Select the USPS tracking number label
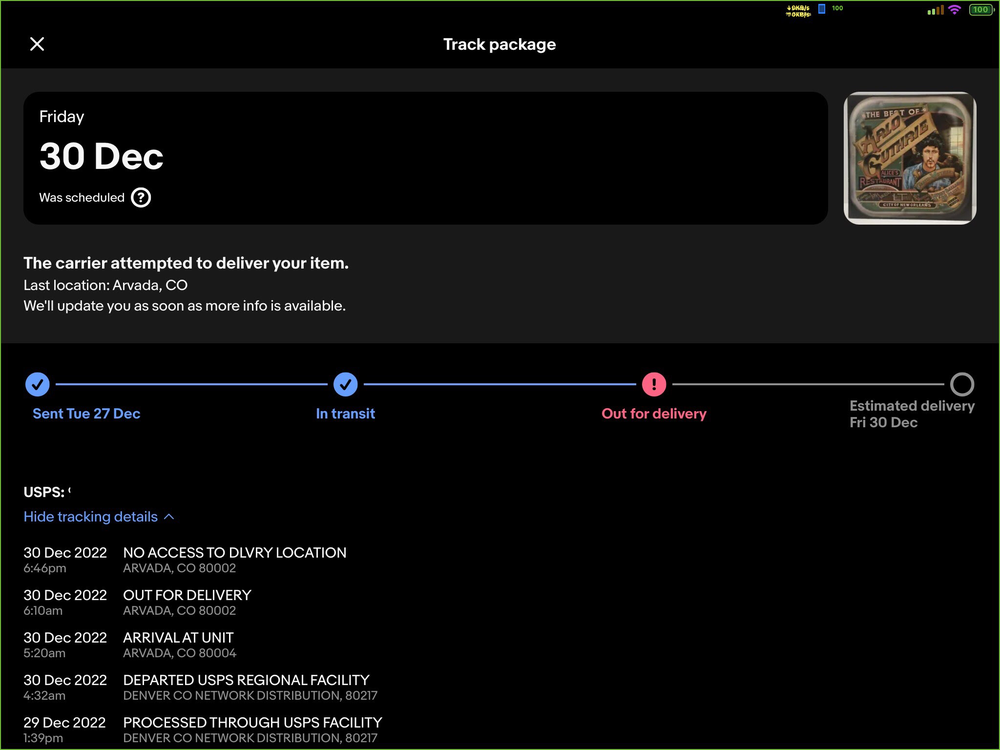Viewport: 1000px width, 750px height. click(47, 492)
